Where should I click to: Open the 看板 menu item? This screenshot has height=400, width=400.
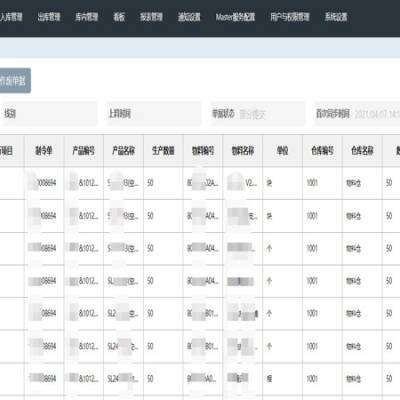[119, 17]
